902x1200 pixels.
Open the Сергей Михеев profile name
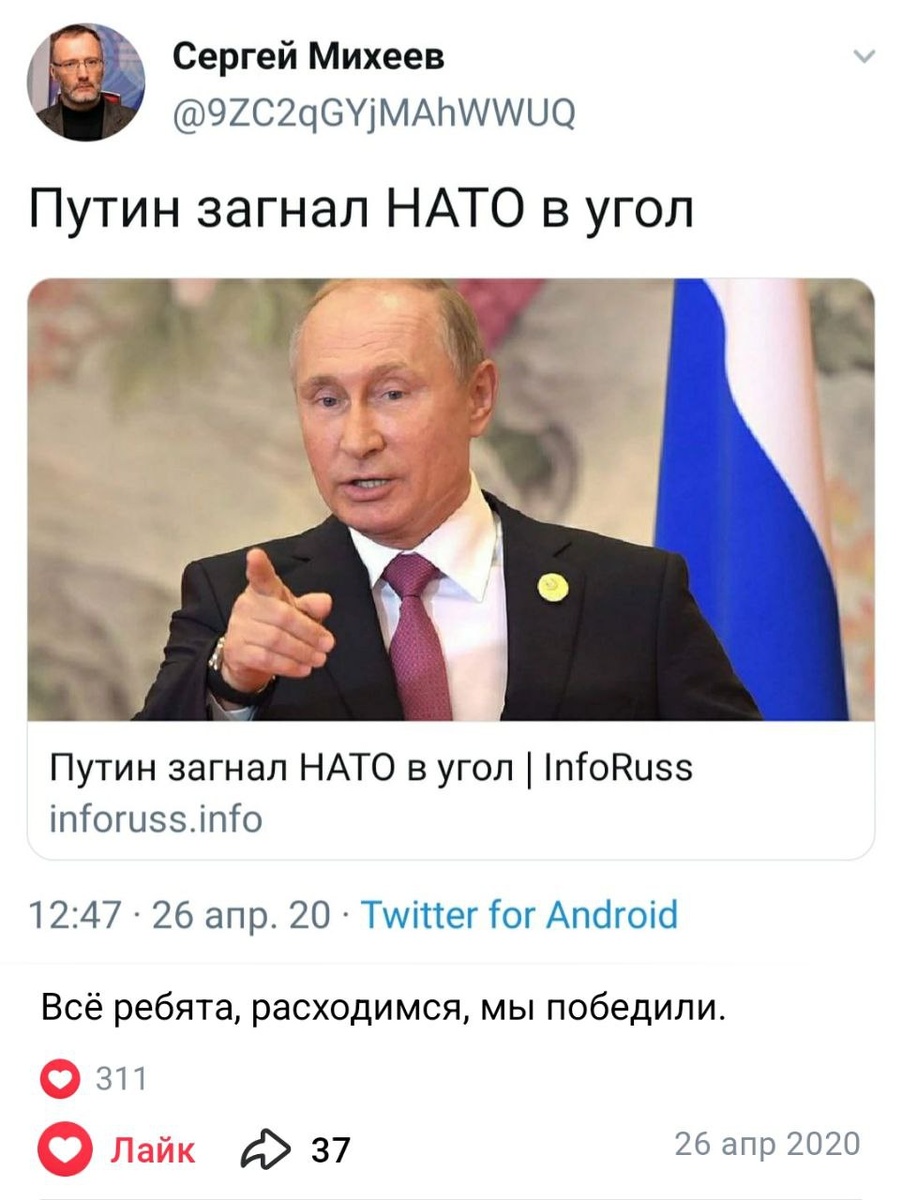coord(309,58)
